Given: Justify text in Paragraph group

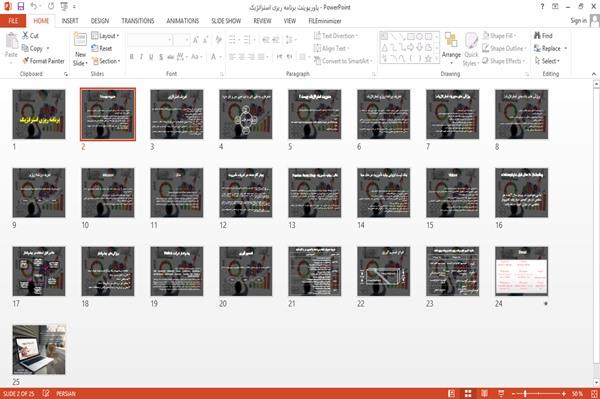Looking at the screenshot, I should 262,57.
